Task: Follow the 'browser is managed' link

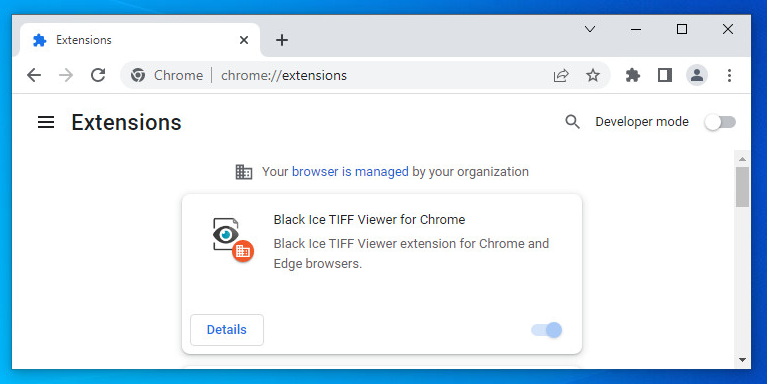Action: (350, 172)
